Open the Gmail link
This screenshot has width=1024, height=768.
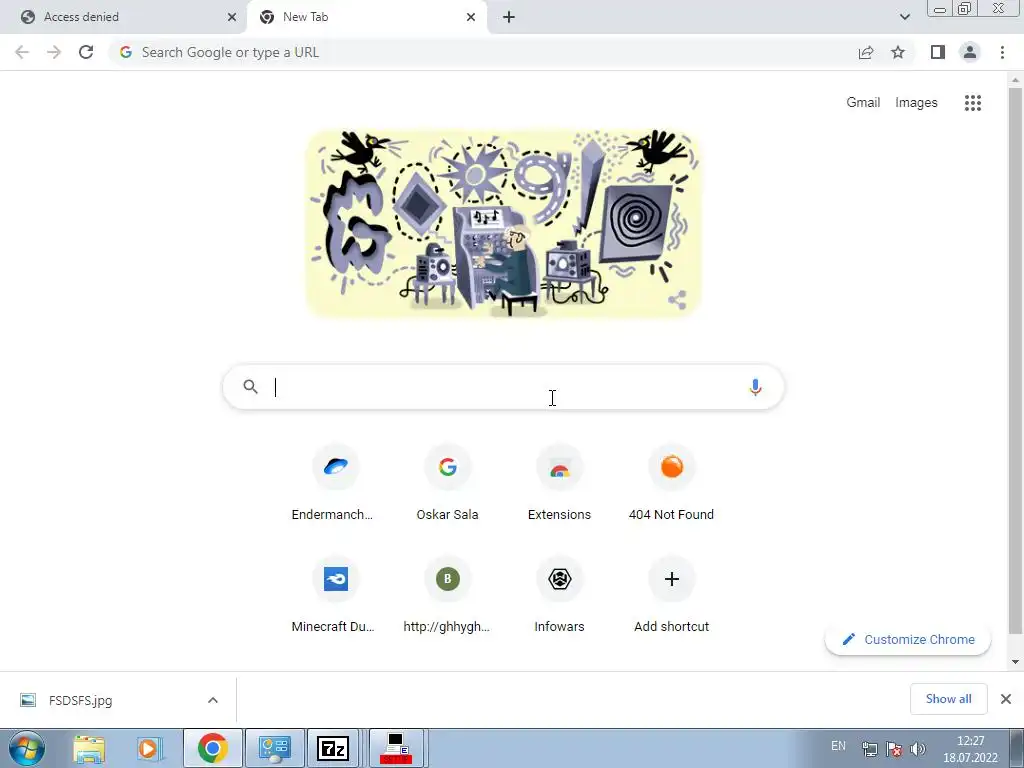pyautogui.click(x=863, y=103)
